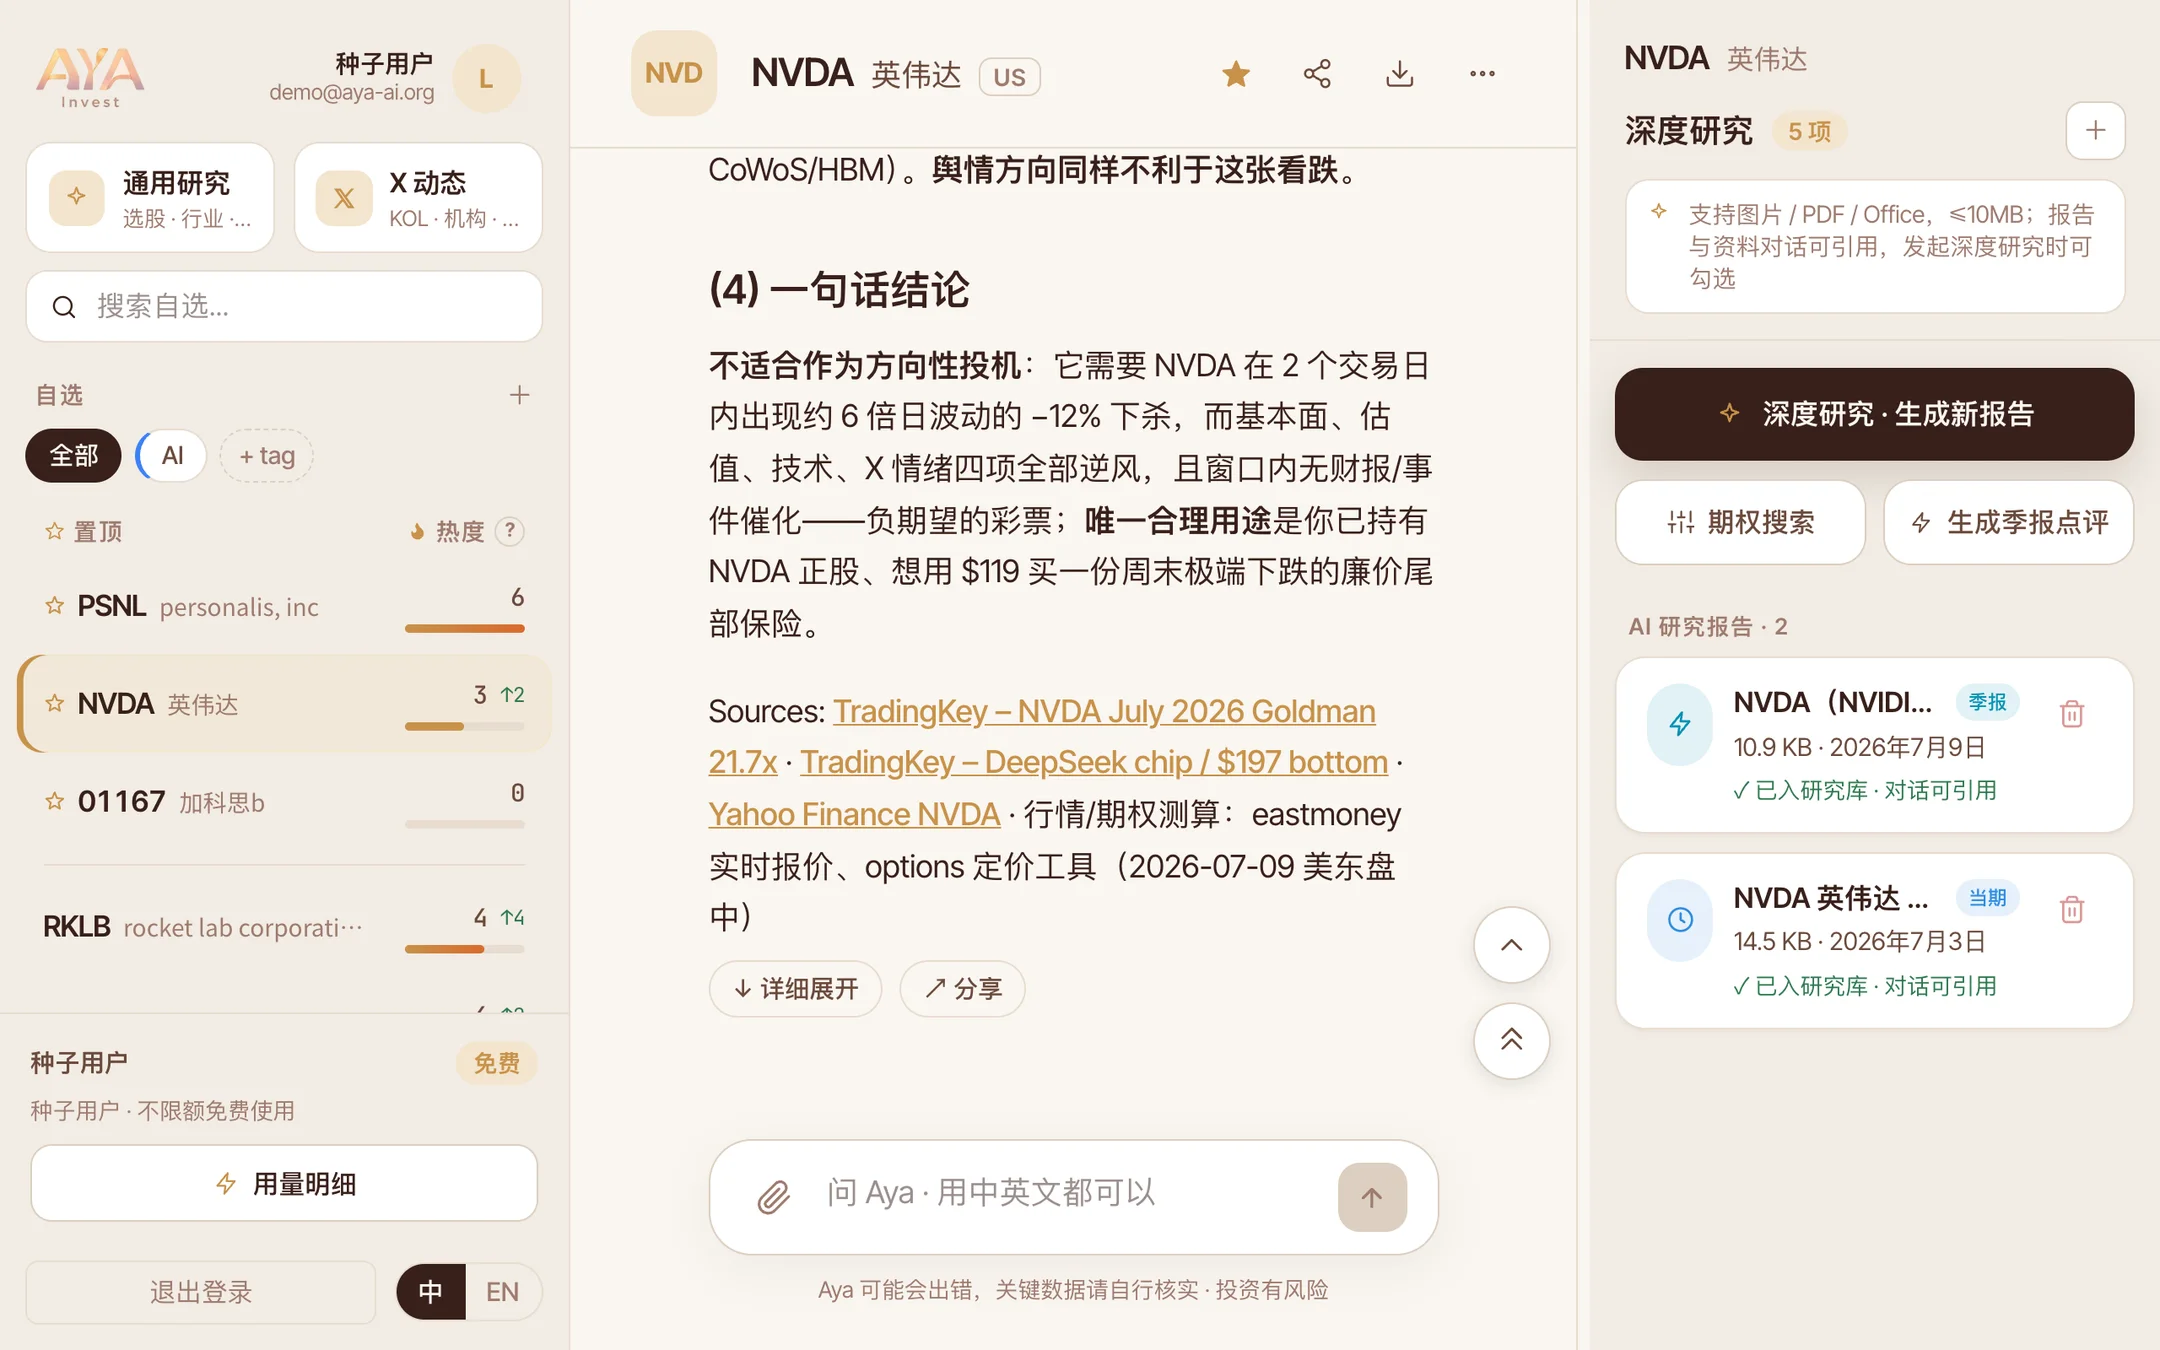Screen dimensions: 2160x1350
Task: Toggle the favorite star for NVDA
Action: tap(1236, 74)
